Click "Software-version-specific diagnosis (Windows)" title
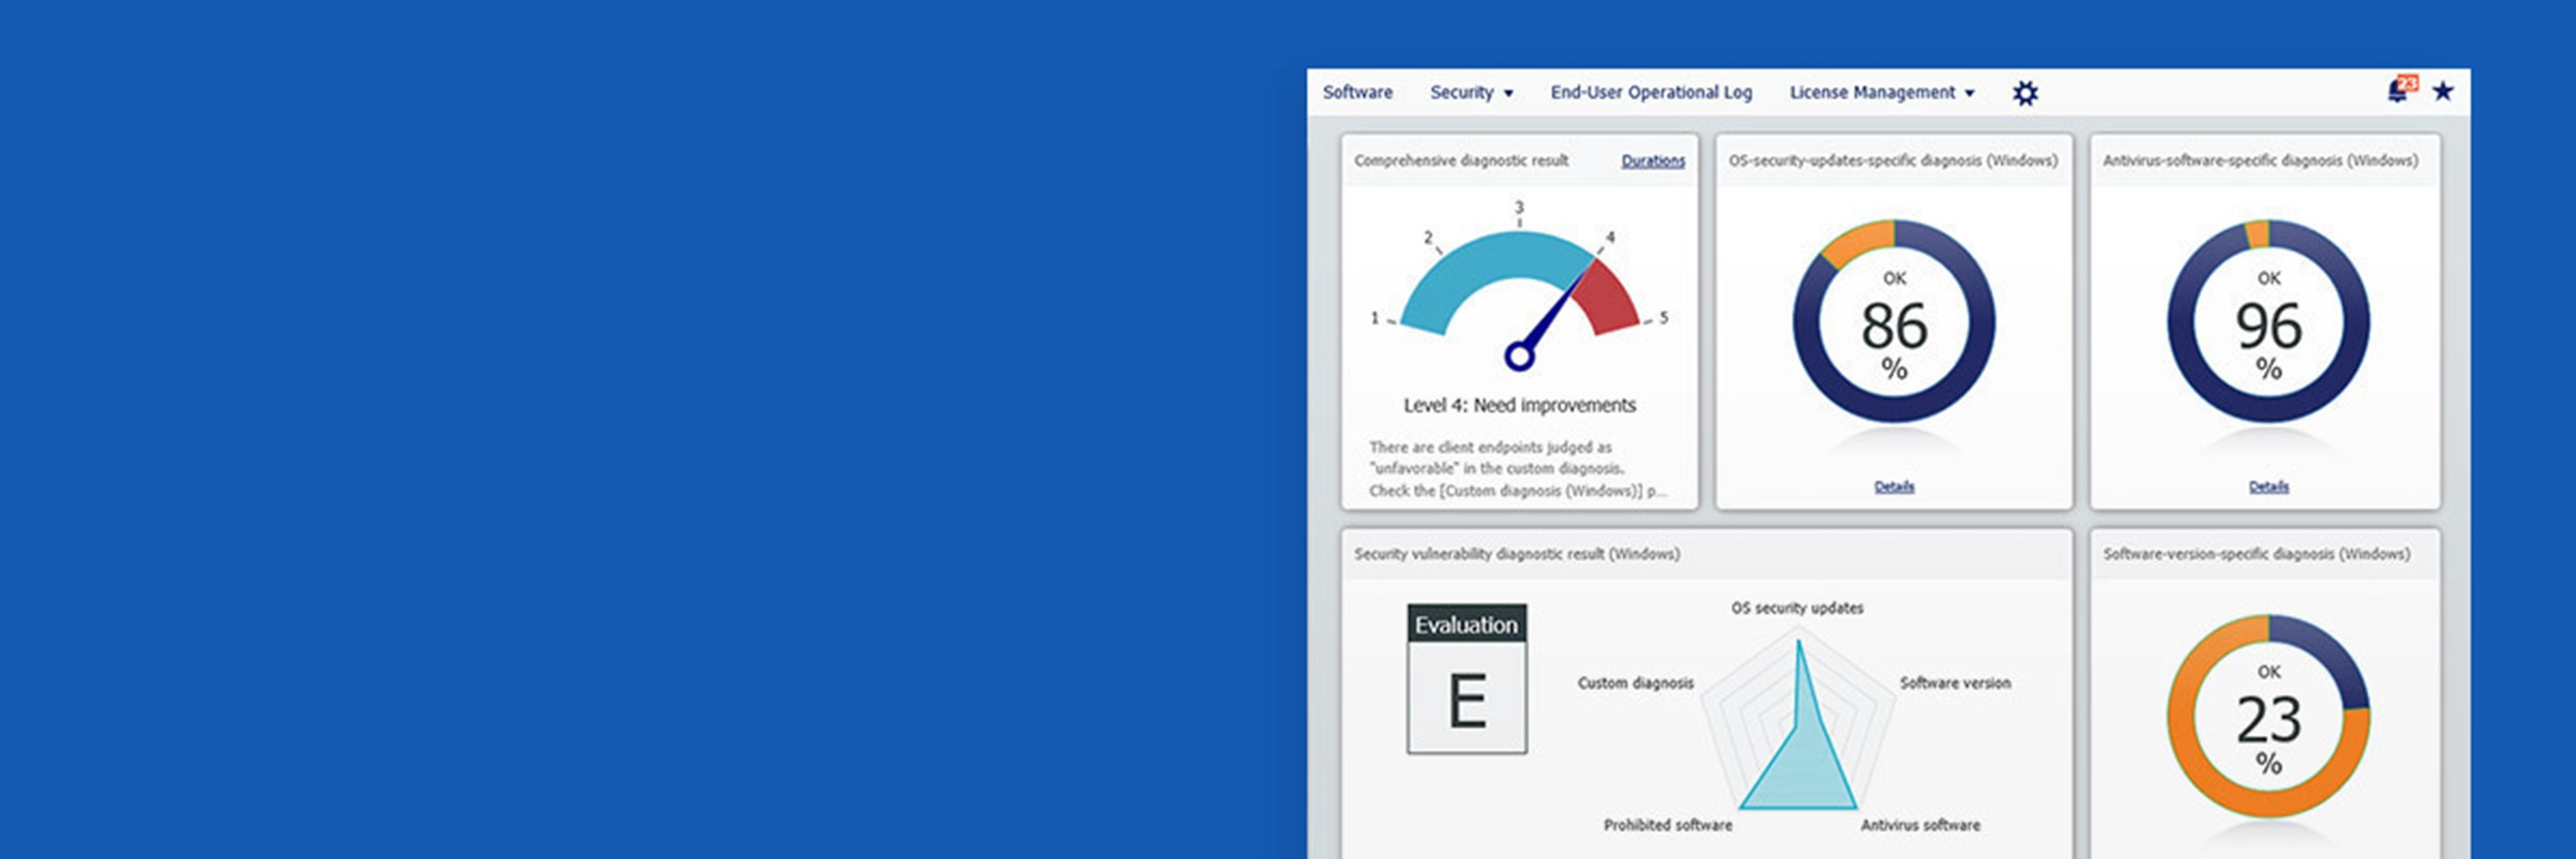Image resolution: width=2576 pixels, height=859 pixels. pos(2256,554)
